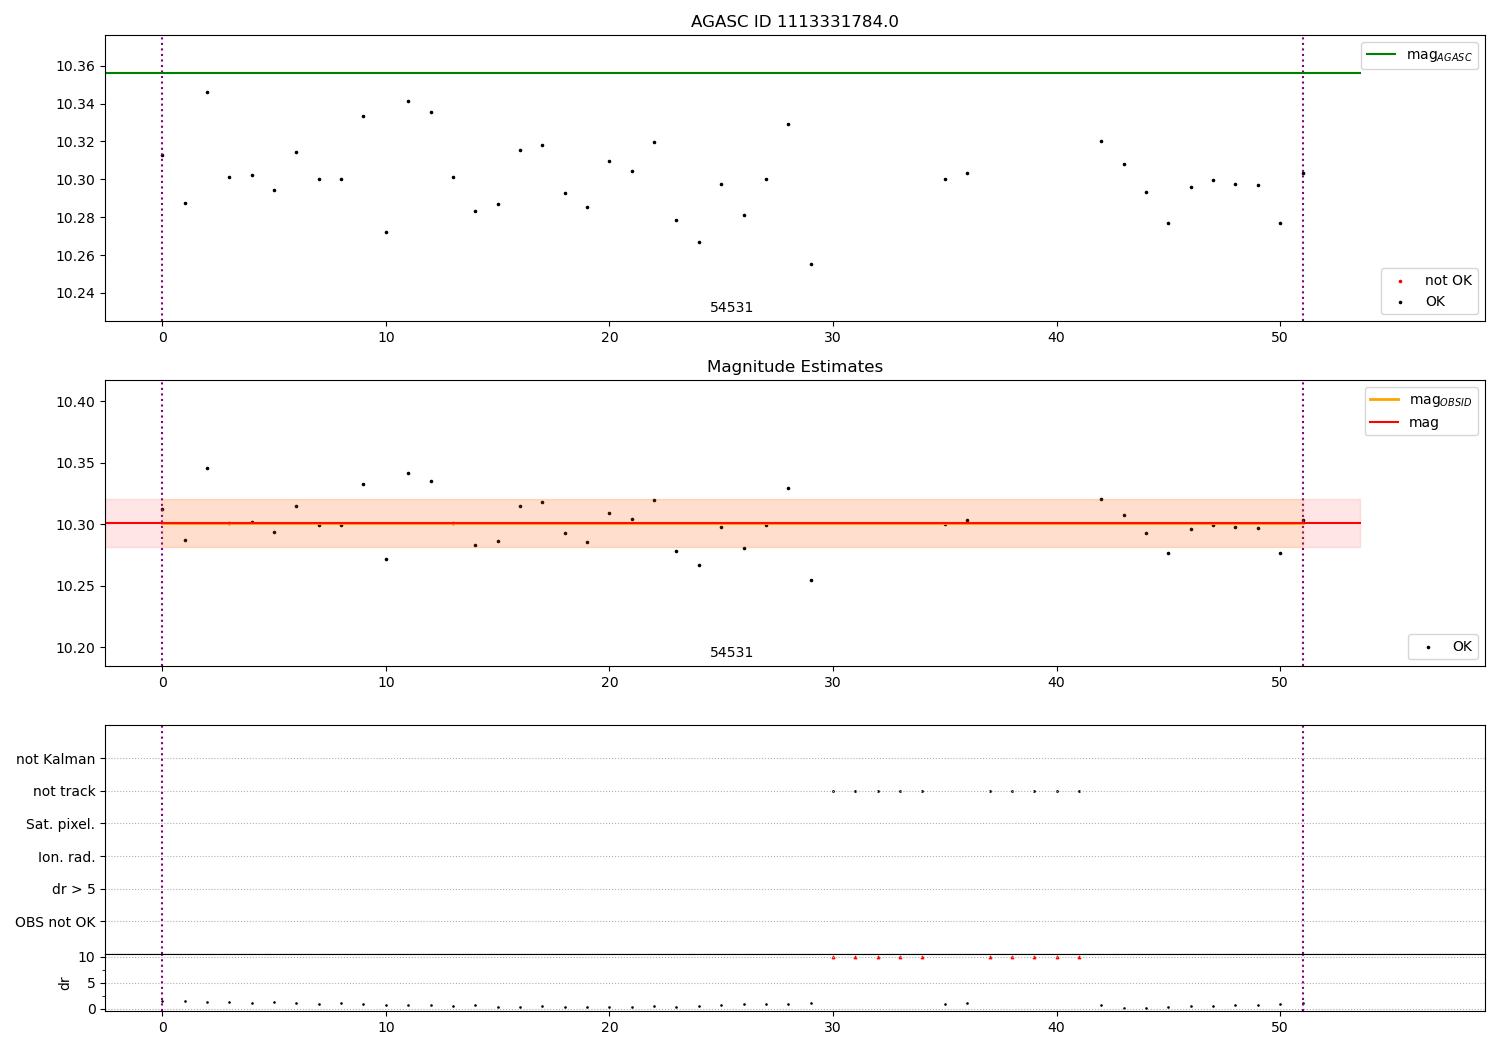Click the "not track" axis label

pyautogui.click(x=64, y=791)
